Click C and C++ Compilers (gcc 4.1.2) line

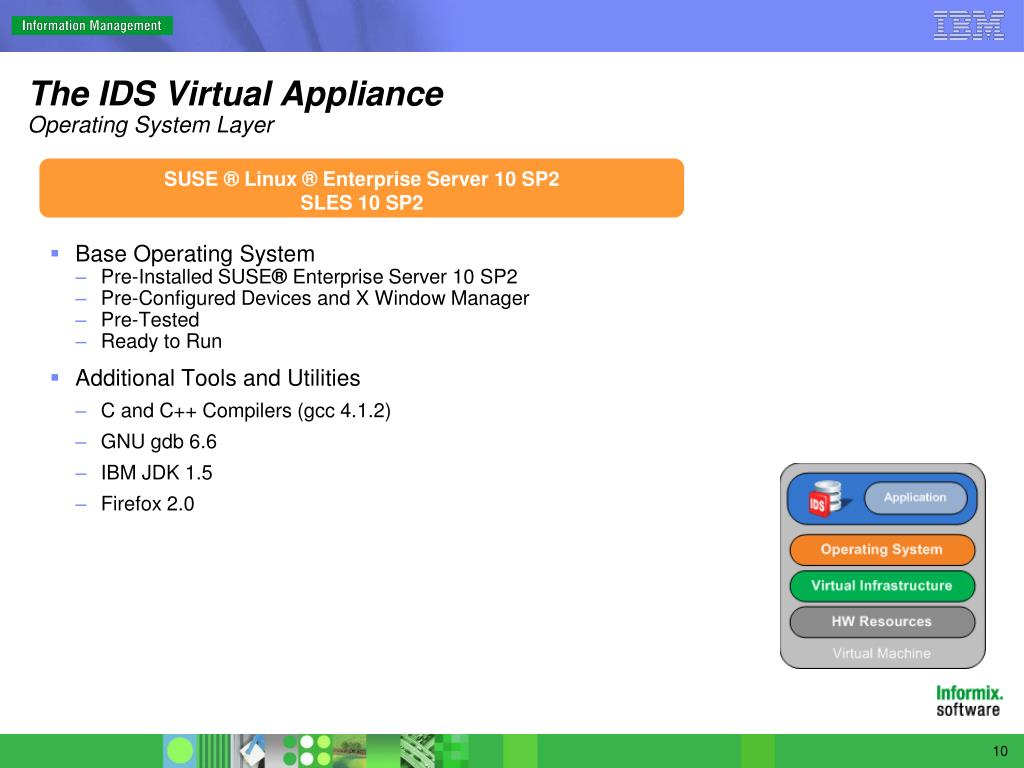point(246,411)
